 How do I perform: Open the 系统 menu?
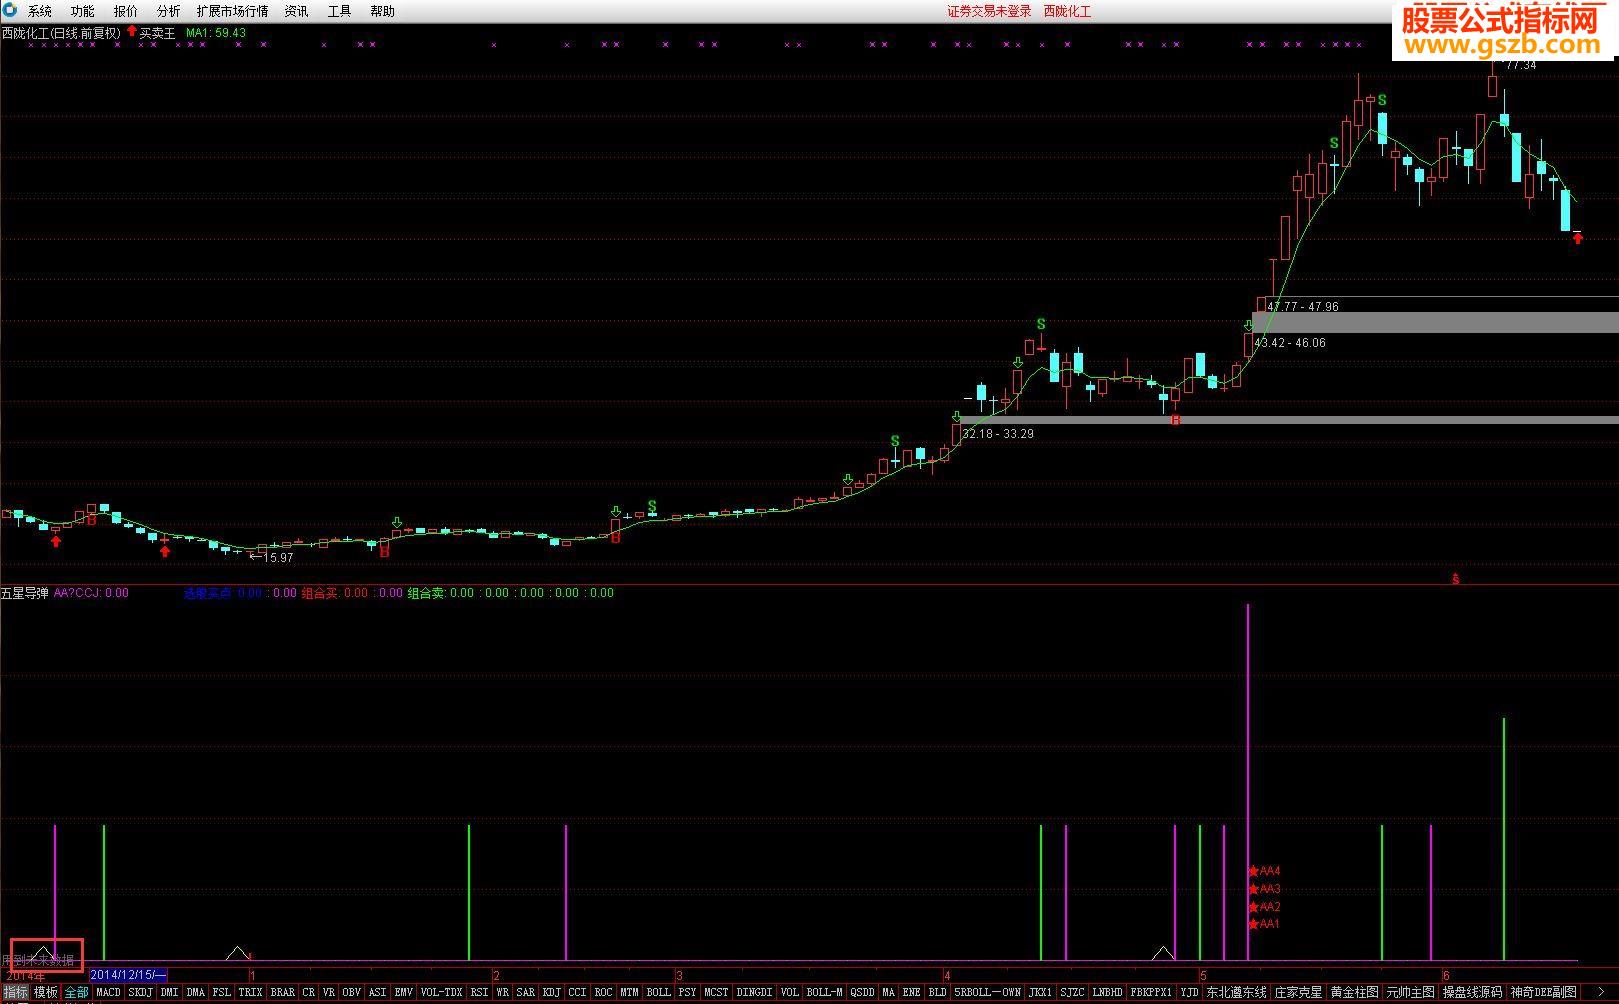tap(40, 11)
